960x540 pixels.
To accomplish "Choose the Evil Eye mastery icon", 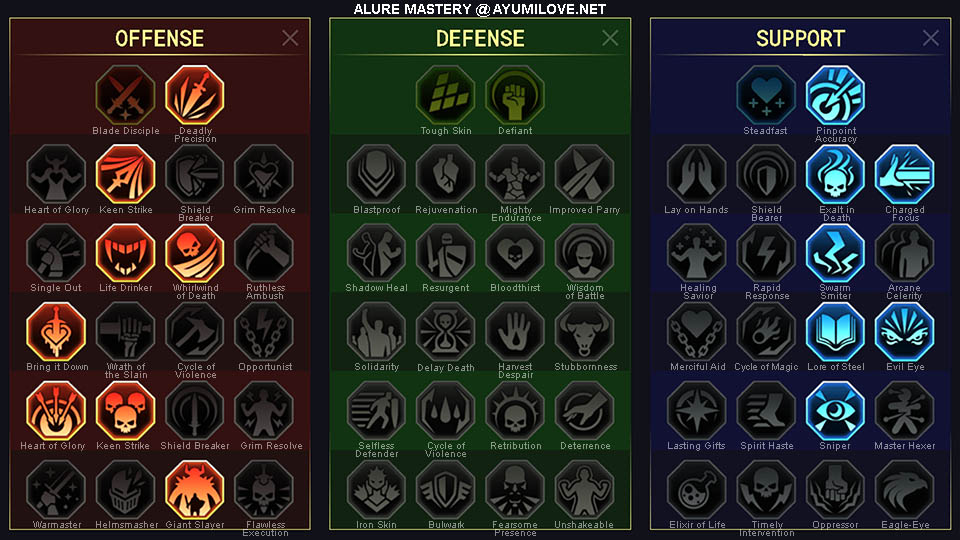I will click(905, 332).
